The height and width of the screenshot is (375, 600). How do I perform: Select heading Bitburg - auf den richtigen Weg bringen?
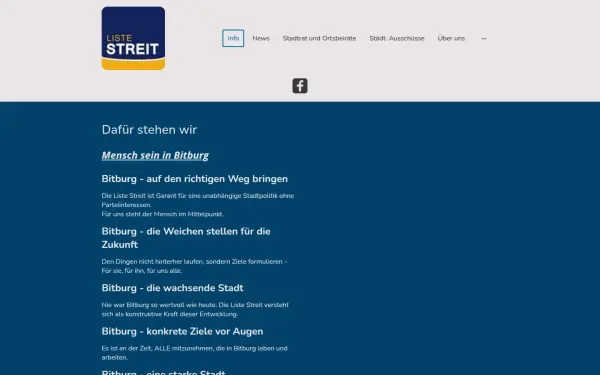195,179
